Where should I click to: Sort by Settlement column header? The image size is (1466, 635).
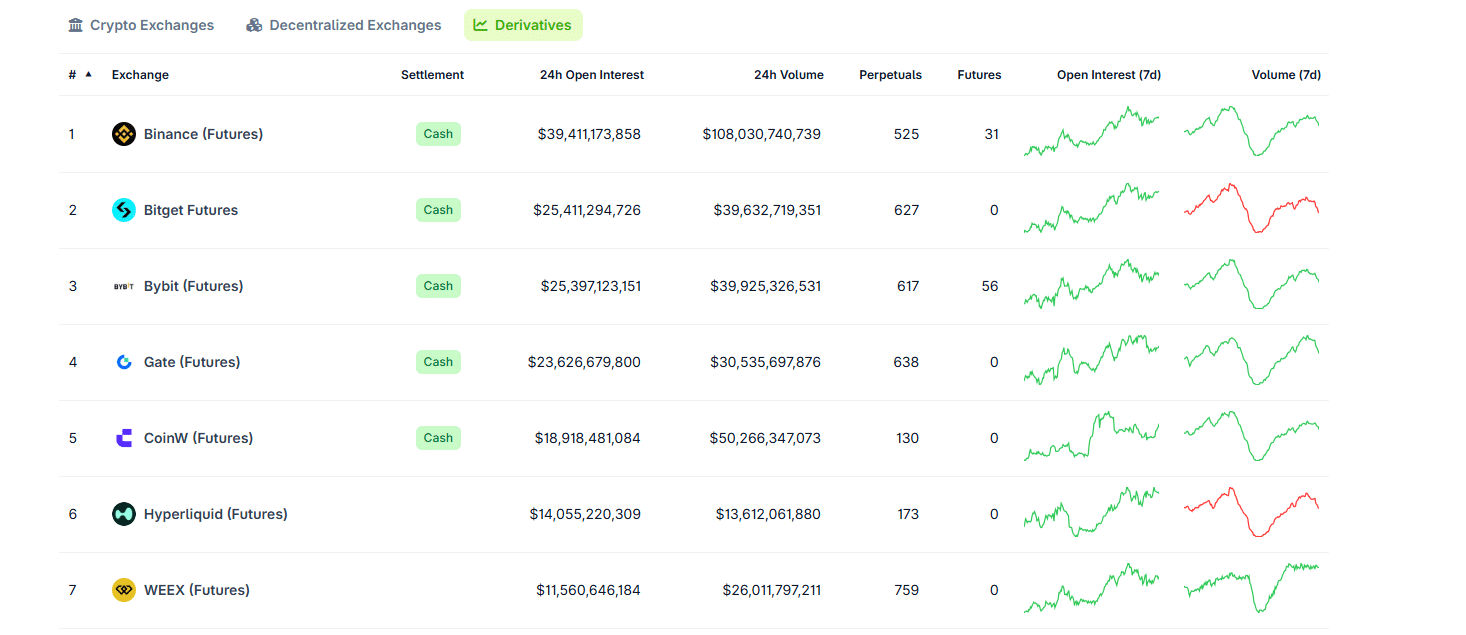tap(432, 75)
